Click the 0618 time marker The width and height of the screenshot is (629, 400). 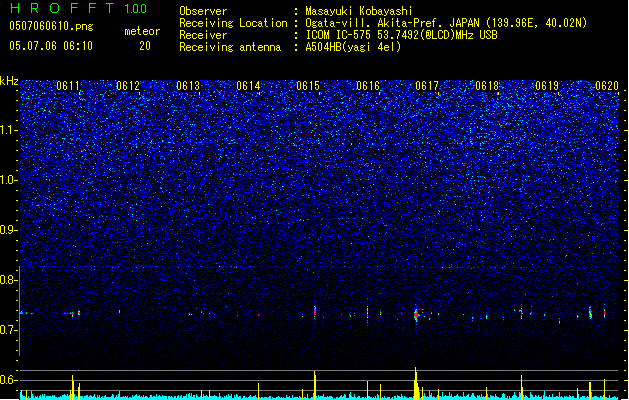click(x=487, y=86)
